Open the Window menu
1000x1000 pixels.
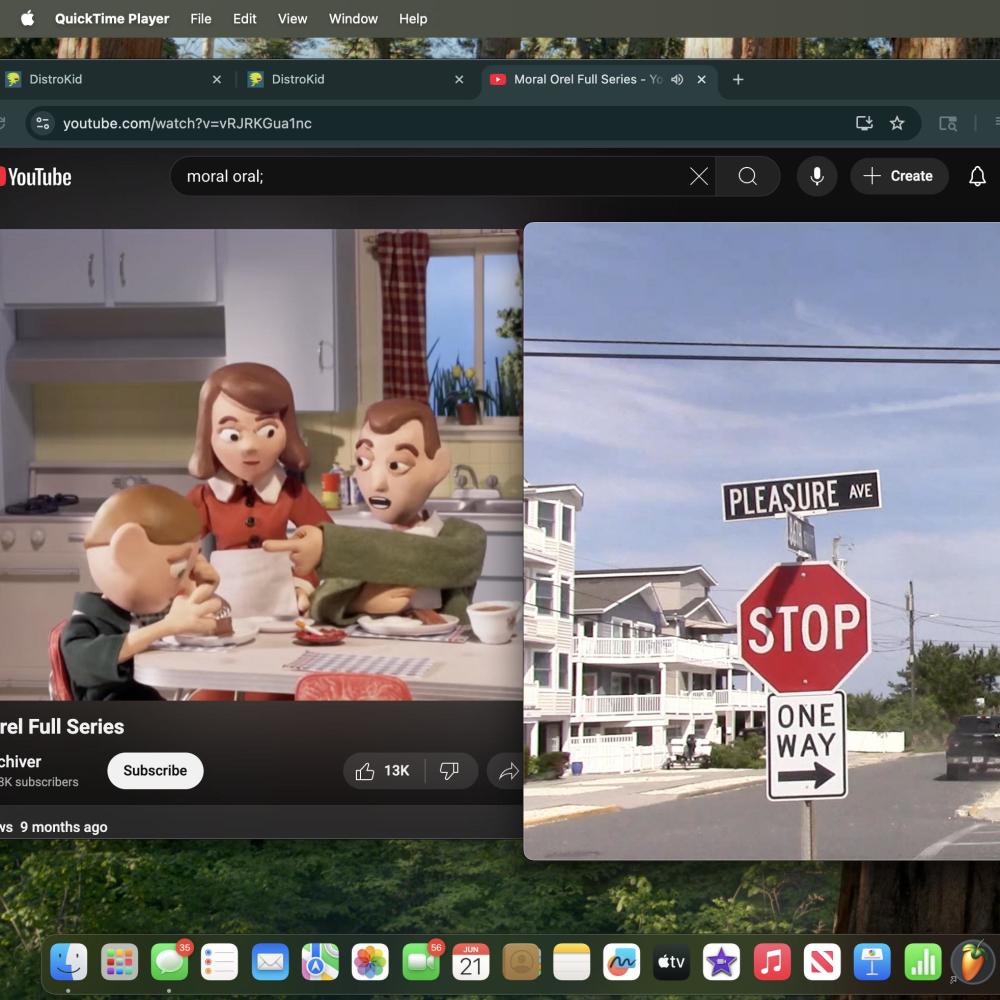(x=353, y=18)
